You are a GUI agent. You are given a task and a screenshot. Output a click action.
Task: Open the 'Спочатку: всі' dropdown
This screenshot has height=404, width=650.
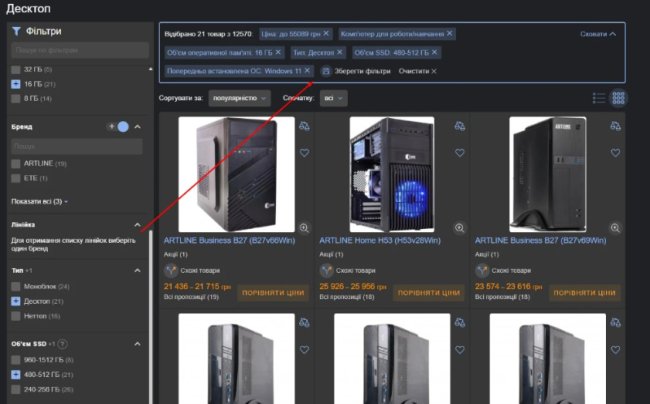pyautogui.click(x=336, y=98)
